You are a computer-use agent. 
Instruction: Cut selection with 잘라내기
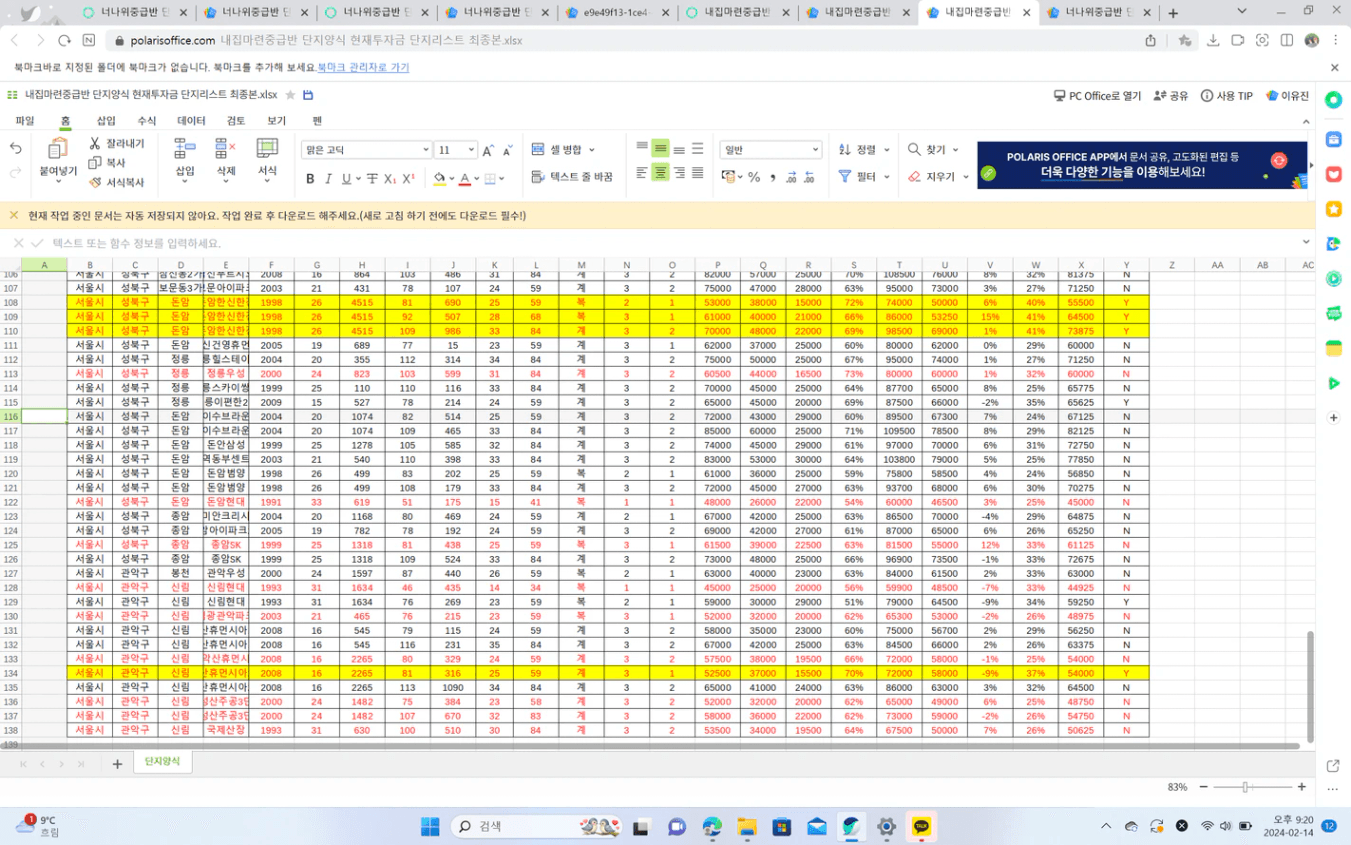(x=117, y=144)
